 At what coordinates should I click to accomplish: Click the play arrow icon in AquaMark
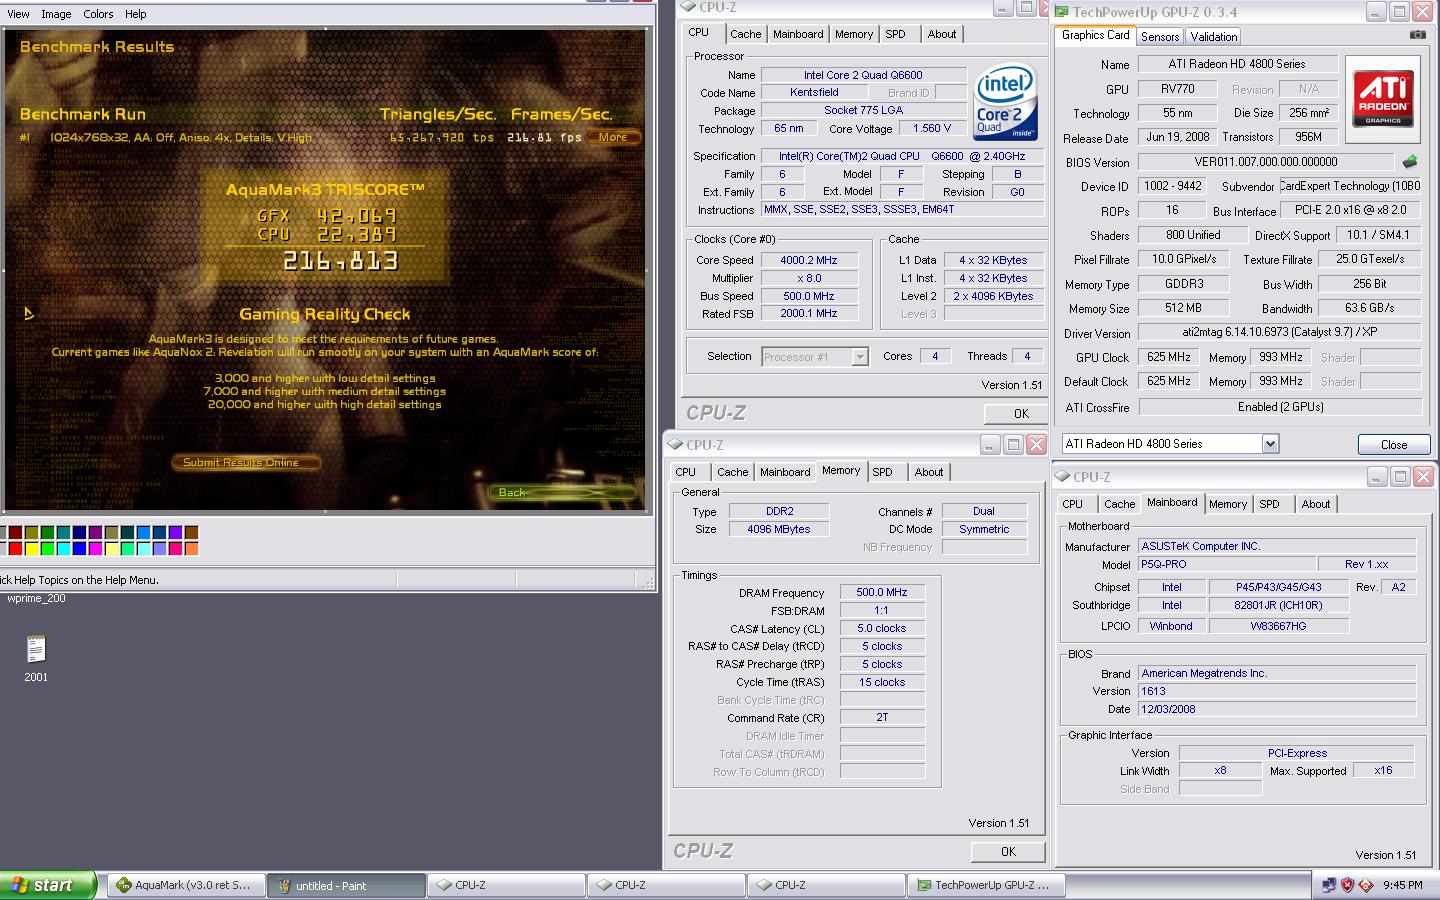pyautogui.click(x=29, y=314)
